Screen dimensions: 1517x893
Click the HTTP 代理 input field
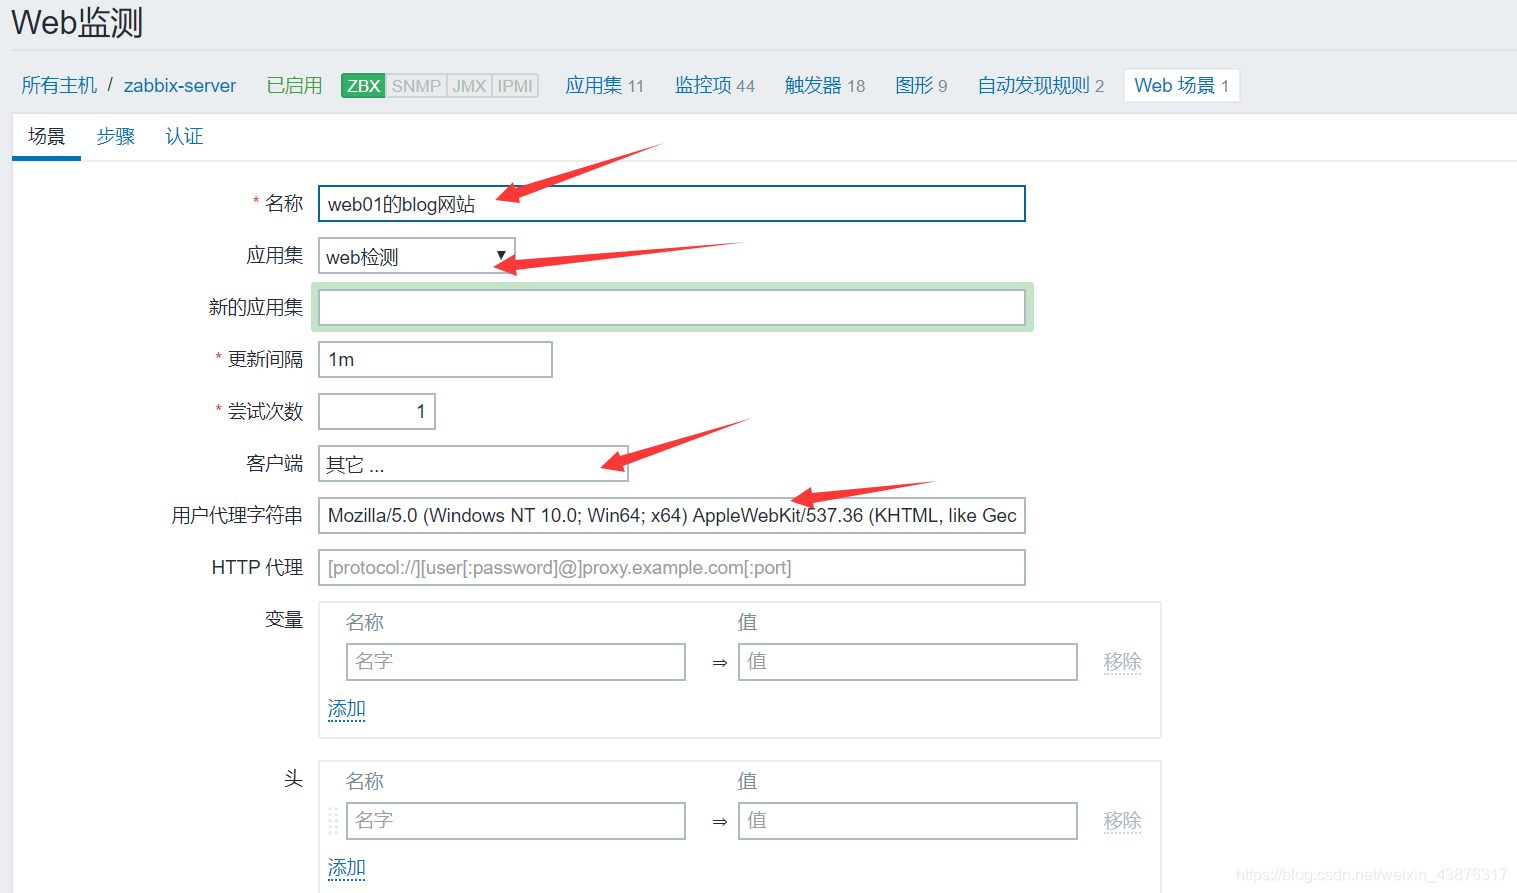point(672,568)
